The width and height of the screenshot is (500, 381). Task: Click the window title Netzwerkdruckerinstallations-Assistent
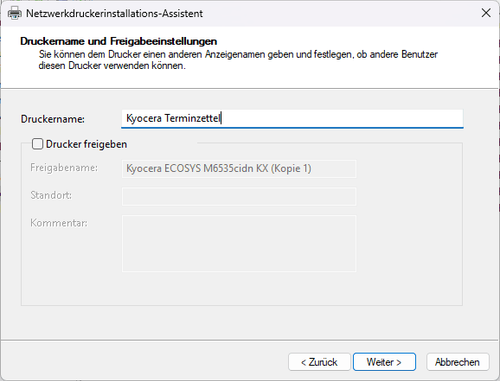(x=114, y=13)
